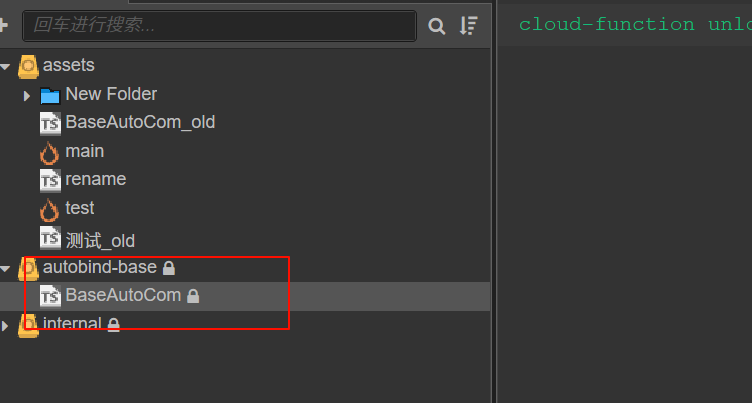Image resolution: width=752 pixels, height=403 pixels.
Task: Select the 测试_old script file
Action: (x=100, y=240)
